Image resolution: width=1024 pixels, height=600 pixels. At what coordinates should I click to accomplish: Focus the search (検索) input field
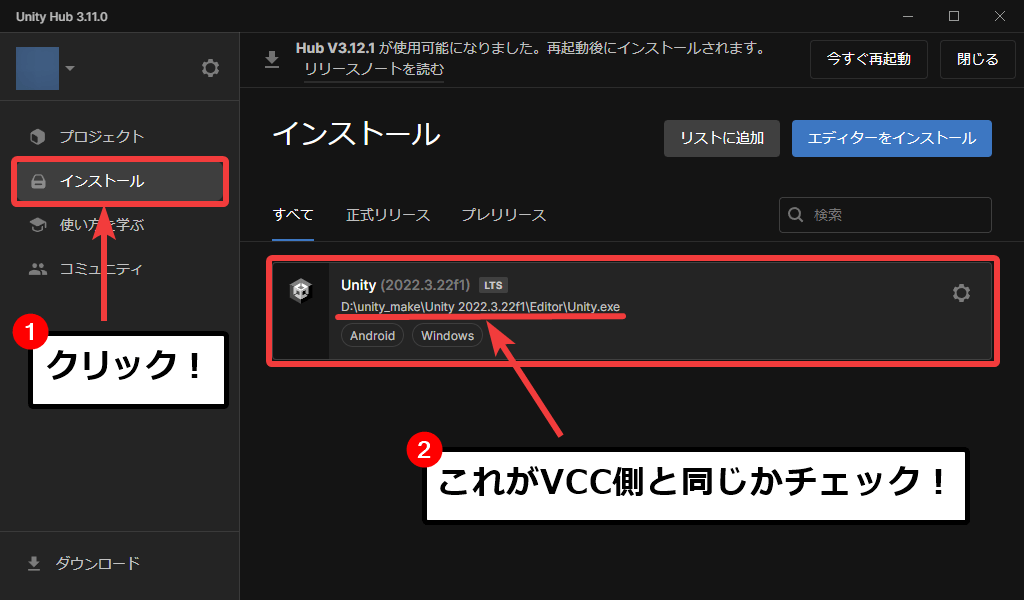885,215
